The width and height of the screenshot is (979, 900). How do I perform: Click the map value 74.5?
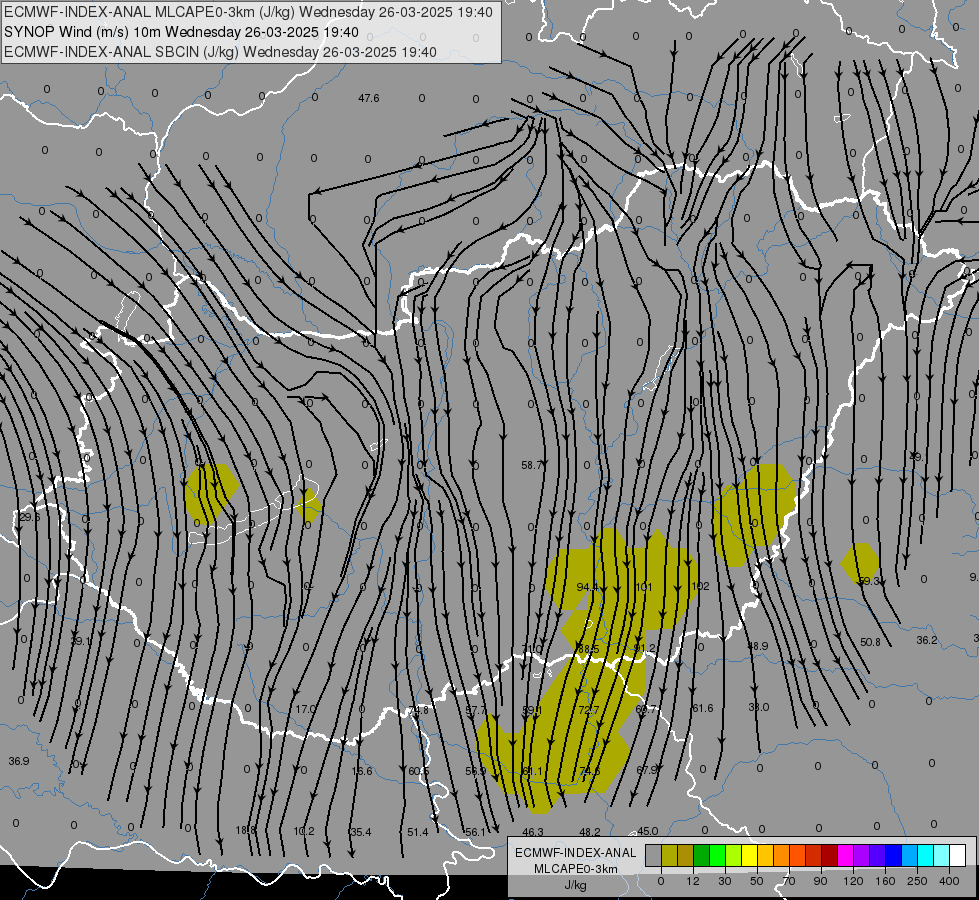pyautogui.click(x=589, y=771)
